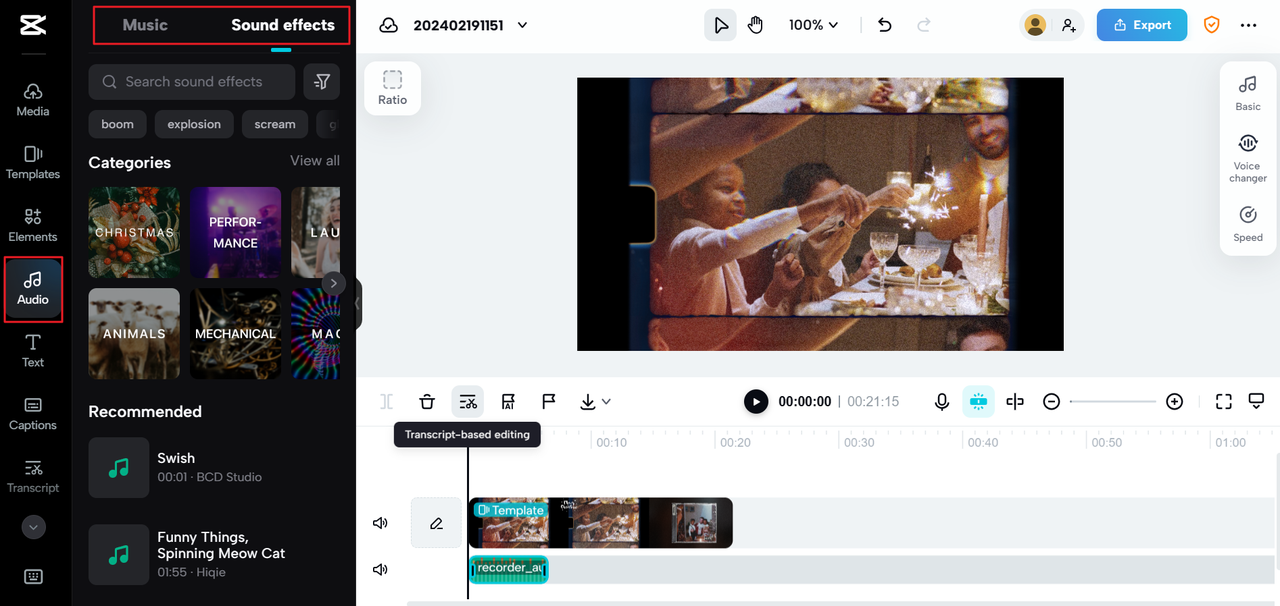
Task: Record voiceover with microphone icon
Action: 941,402
